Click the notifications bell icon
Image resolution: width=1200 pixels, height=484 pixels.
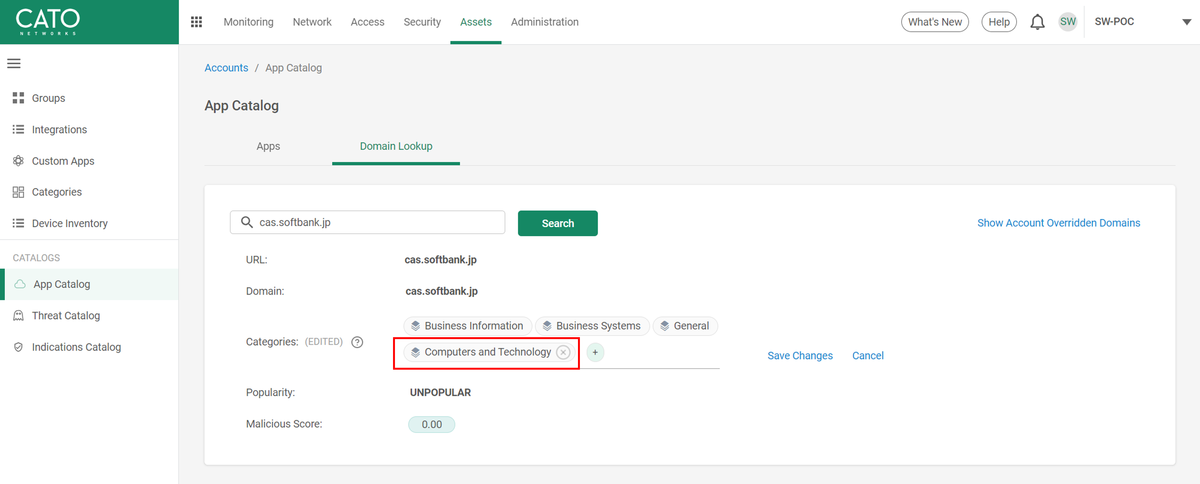(1037, 22)
